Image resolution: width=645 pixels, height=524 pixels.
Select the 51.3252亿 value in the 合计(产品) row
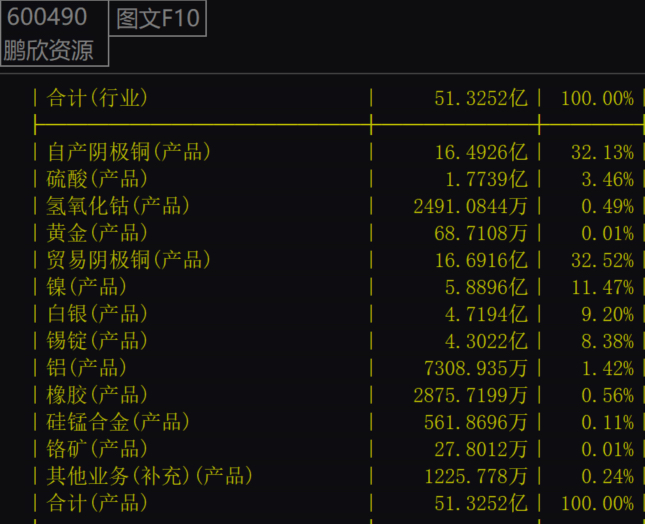[x=480, y=504]
